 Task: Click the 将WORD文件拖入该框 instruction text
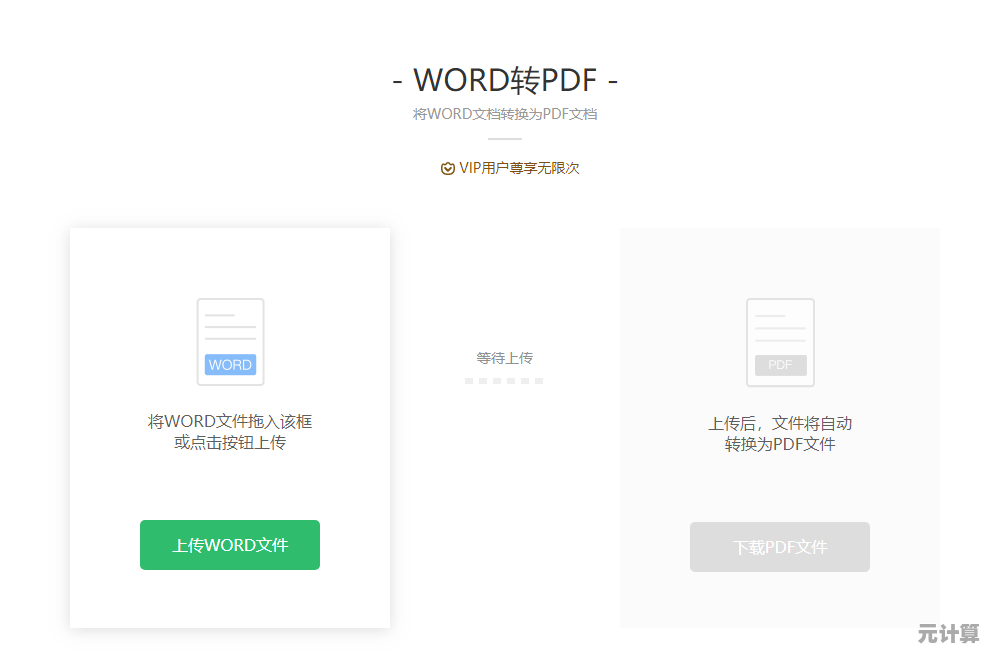click(230, 422)
